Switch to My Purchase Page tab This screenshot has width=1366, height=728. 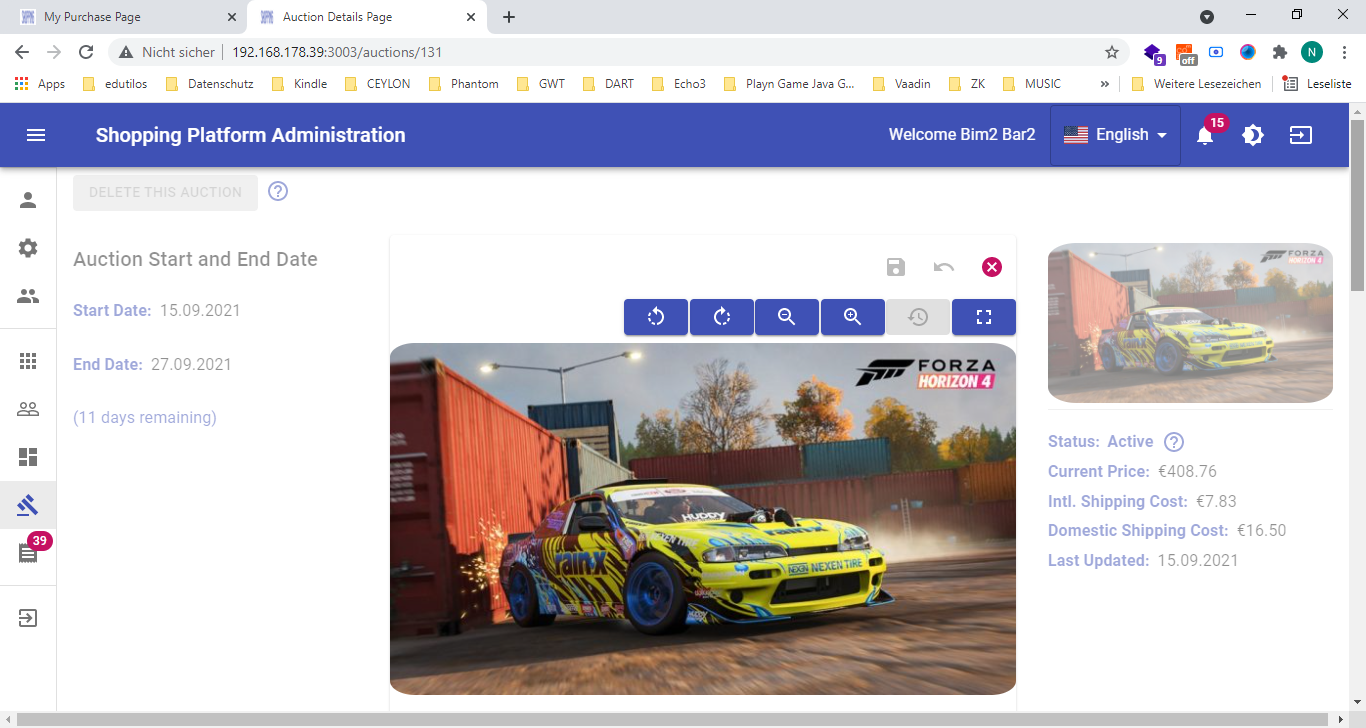pyautogui.click(x=124, y=17)
